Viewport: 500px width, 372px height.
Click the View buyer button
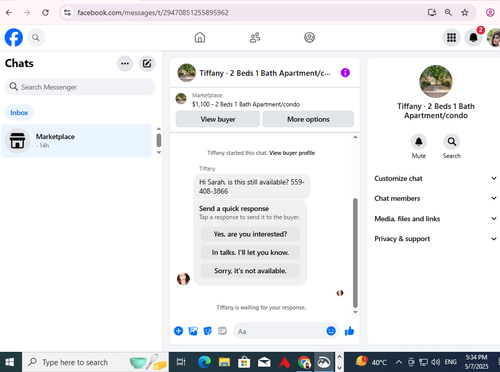pyautogui.click(x=218, y=119)
